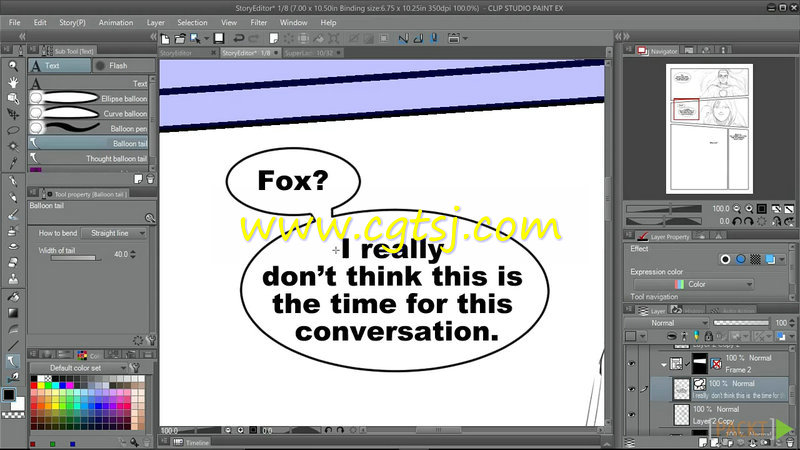Choose the Thought balloon tail sub tool
Viewport: 800px width, 450px height.
pyautogui.click(x=88, y=159)
